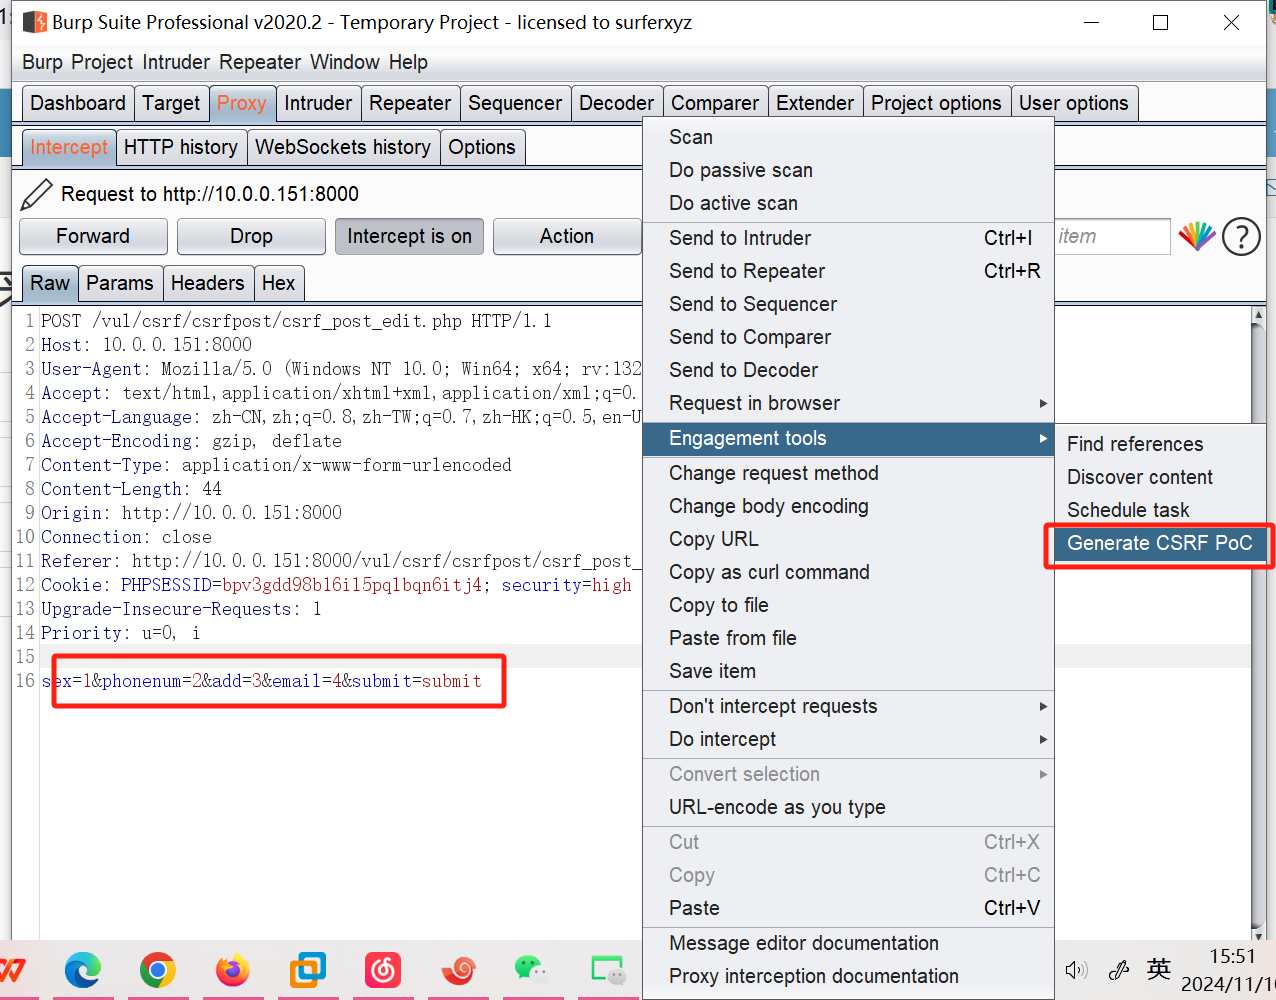Switch to the Params view tab
The height and width of the screenshot is (1000, 1276).
coord(120,283)
